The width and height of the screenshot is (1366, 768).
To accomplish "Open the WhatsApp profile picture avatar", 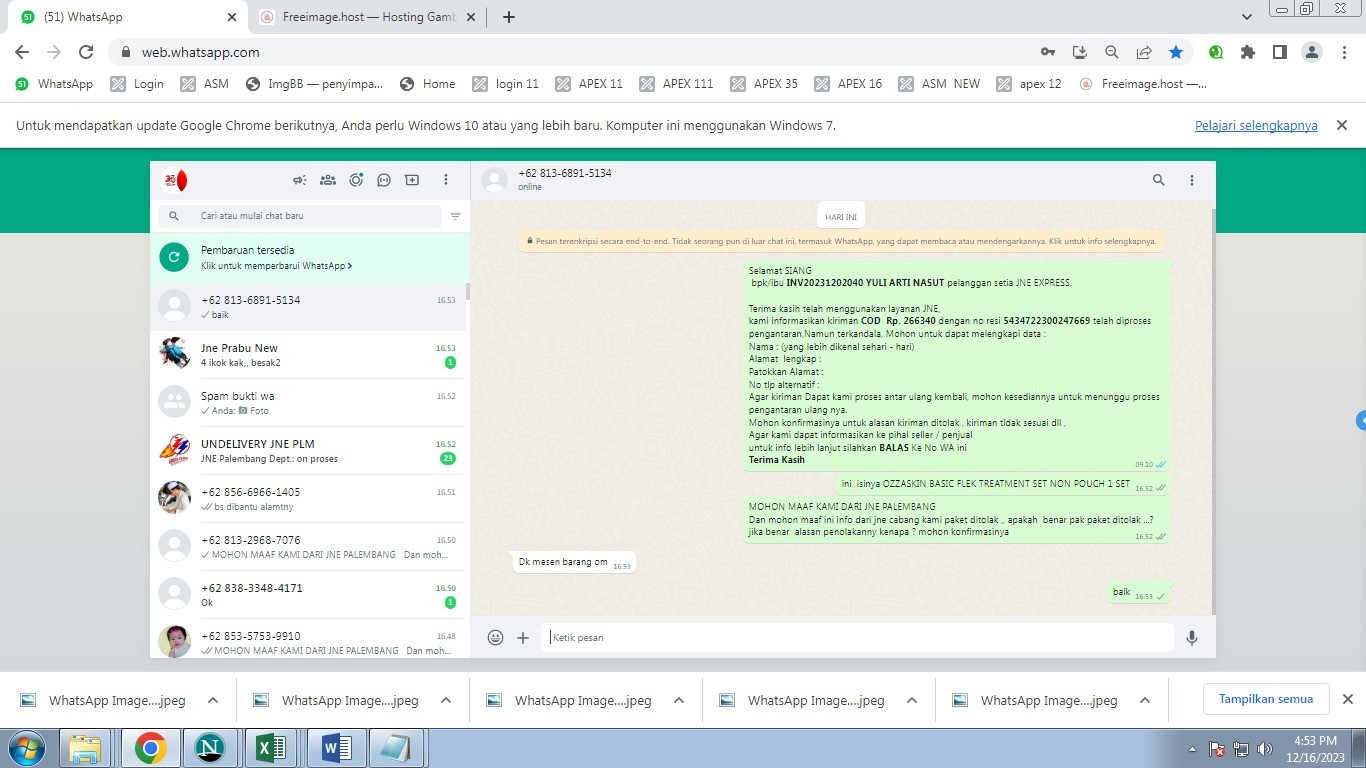I will pos(175,180).
